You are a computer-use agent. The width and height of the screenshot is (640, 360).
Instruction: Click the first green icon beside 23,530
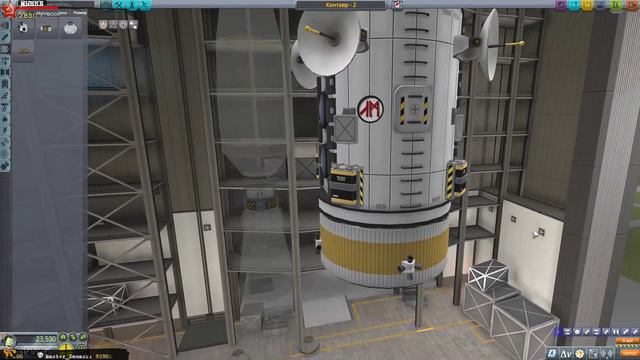[63, 337]
